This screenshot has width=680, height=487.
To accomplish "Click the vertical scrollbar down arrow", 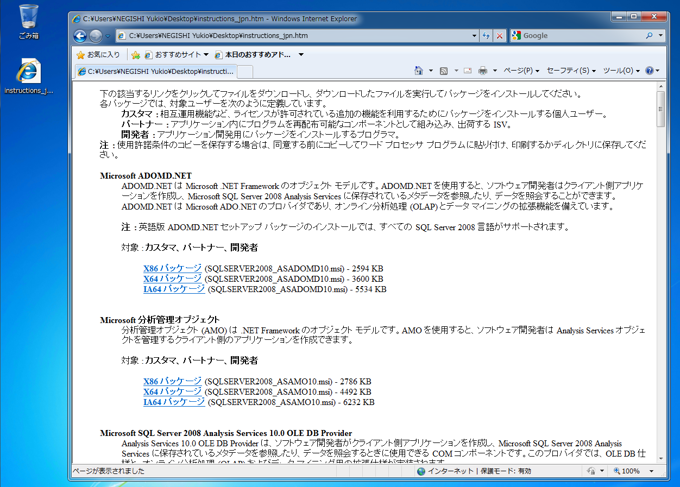I will 660,458.
